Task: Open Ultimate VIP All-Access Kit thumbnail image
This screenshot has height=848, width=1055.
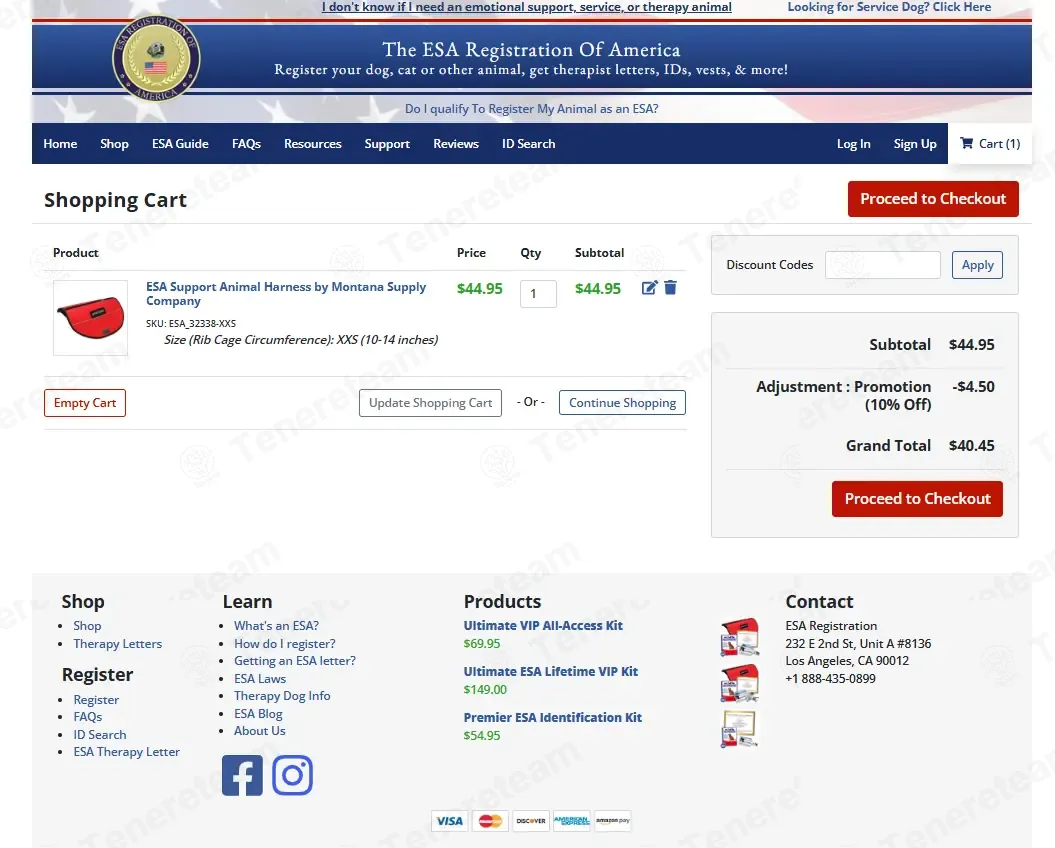Action: [739, 637]
